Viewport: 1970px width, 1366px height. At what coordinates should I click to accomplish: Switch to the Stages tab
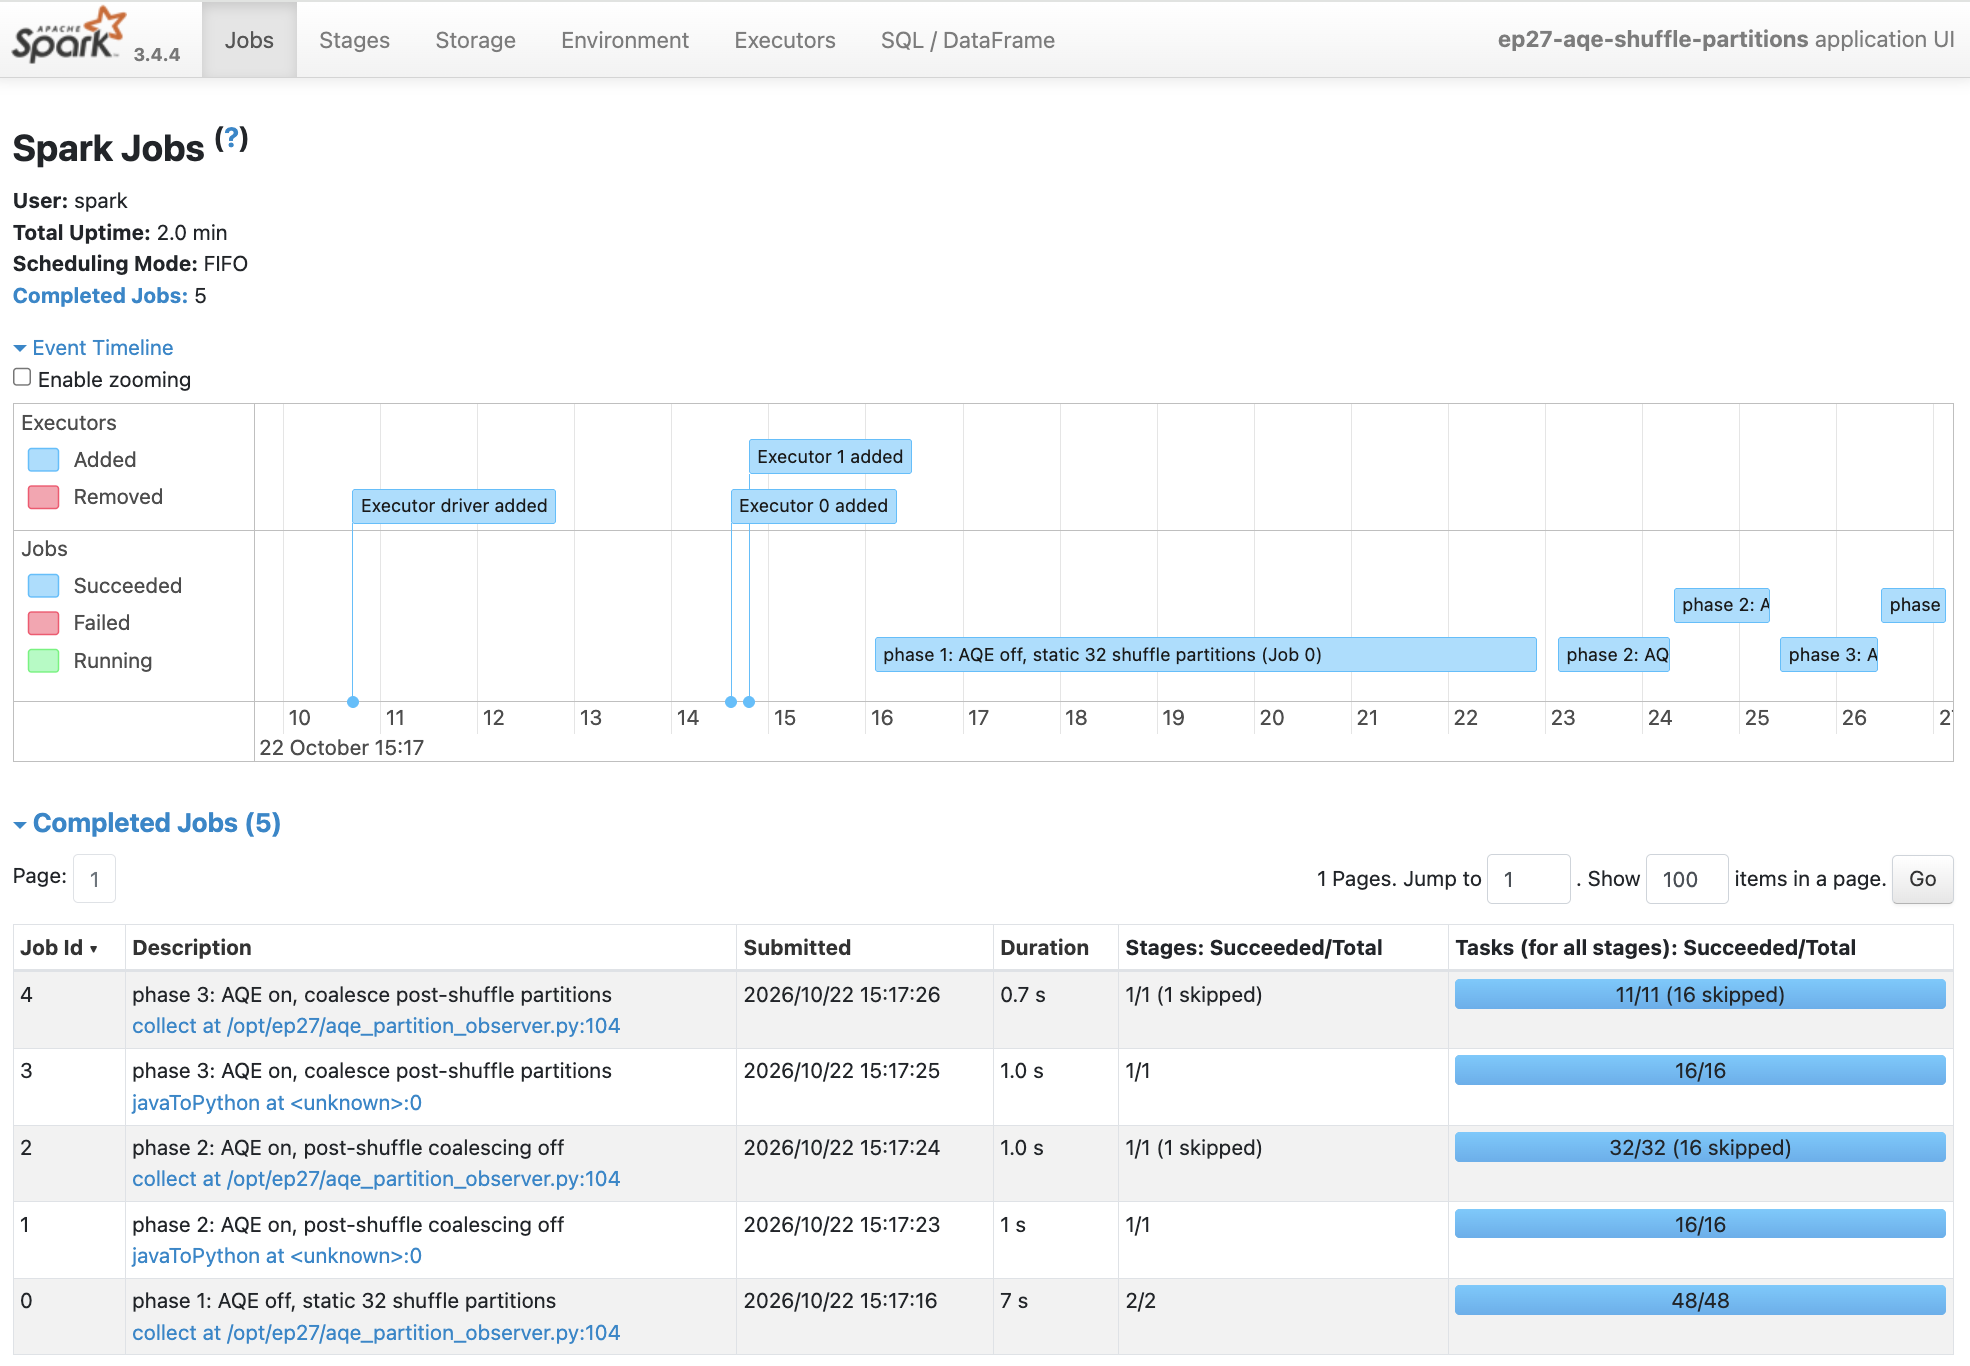pyautogui.click(x=354, y=40)
